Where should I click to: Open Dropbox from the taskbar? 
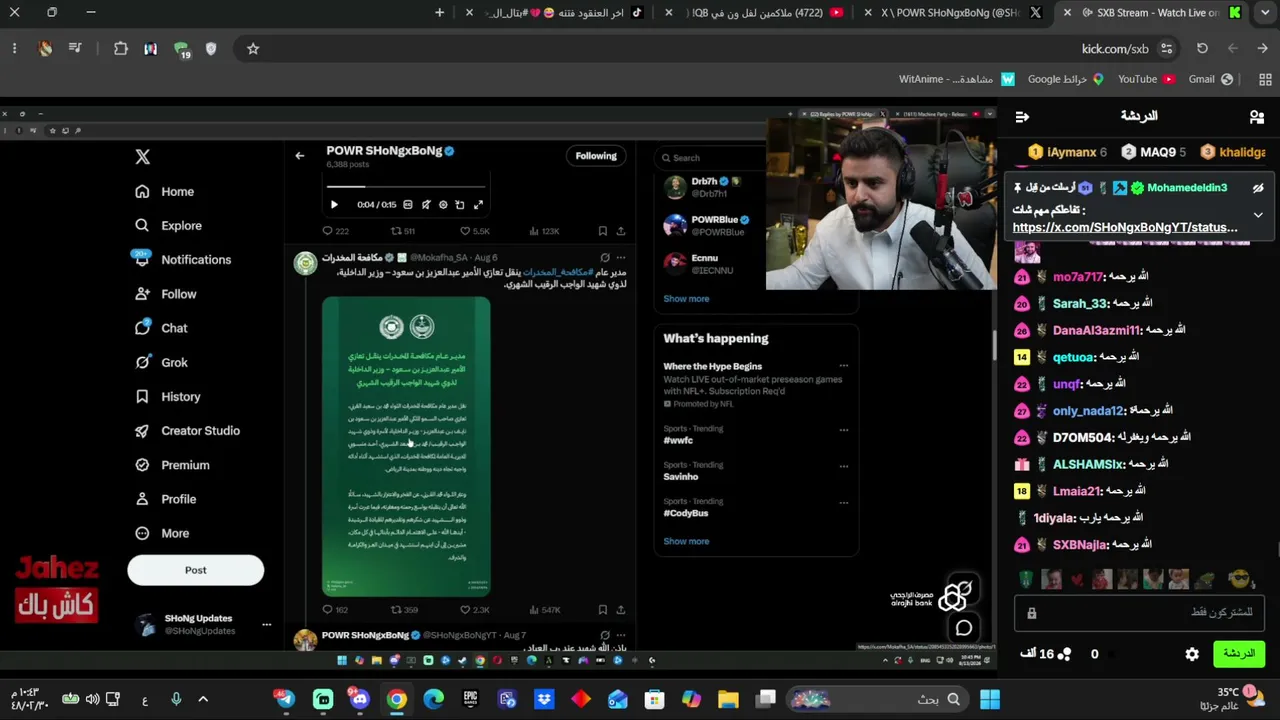pos(544,699)
